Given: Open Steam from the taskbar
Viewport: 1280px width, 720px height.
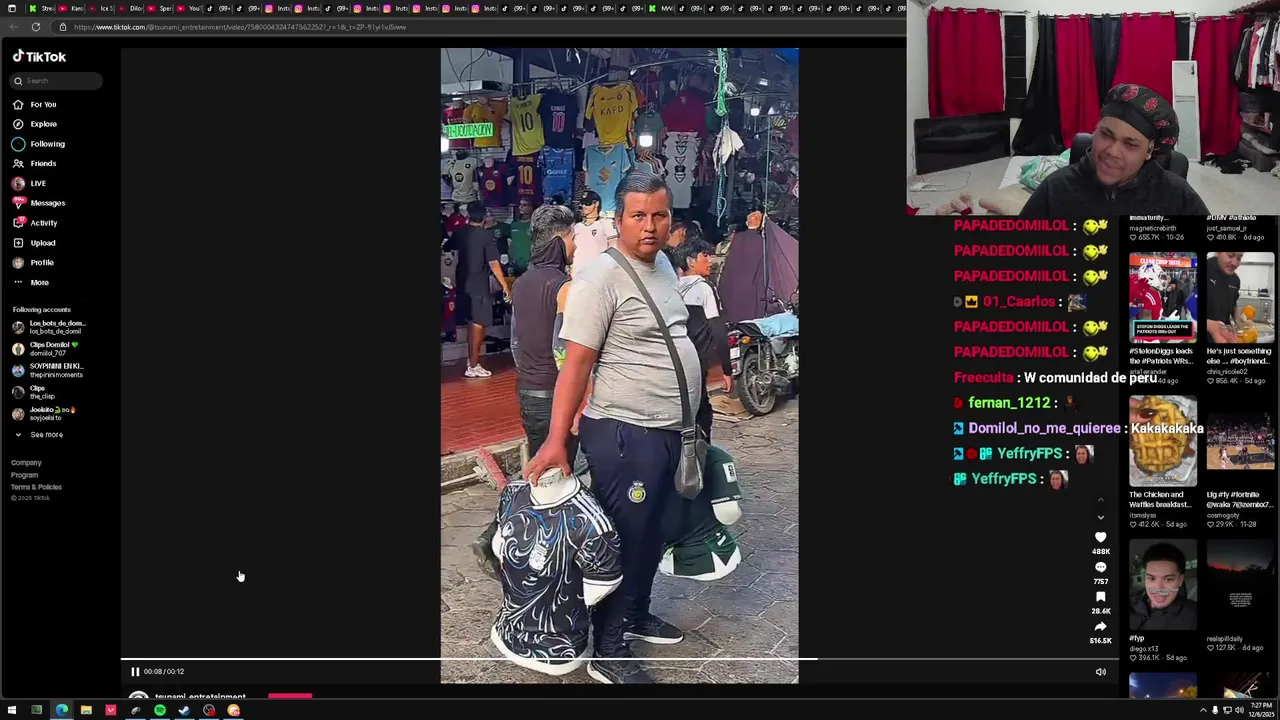Looking at the screenshot, I should click(x=184, y=711).
